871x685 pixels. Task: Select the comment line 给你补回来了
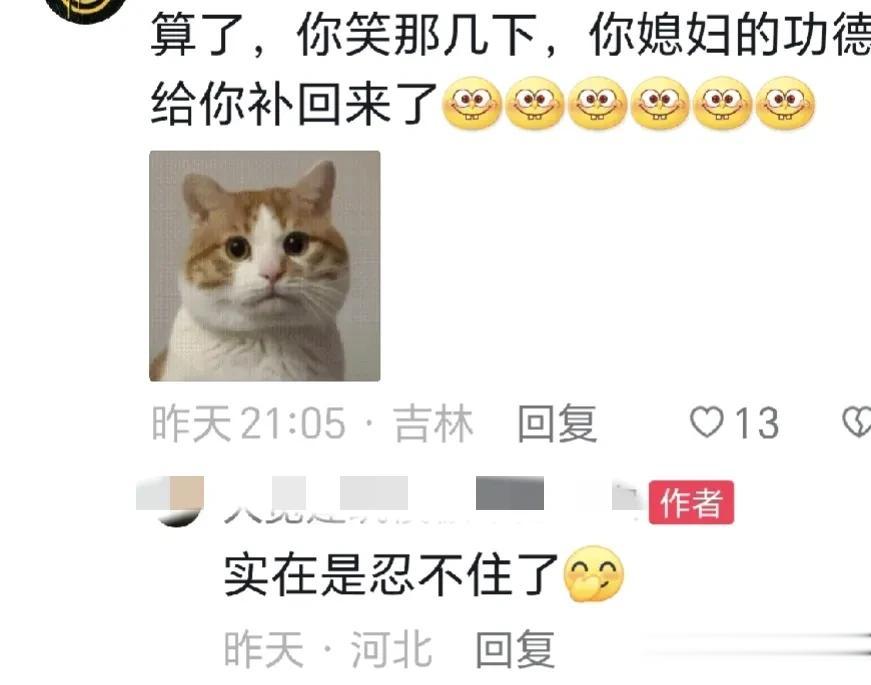click(293, 103)
